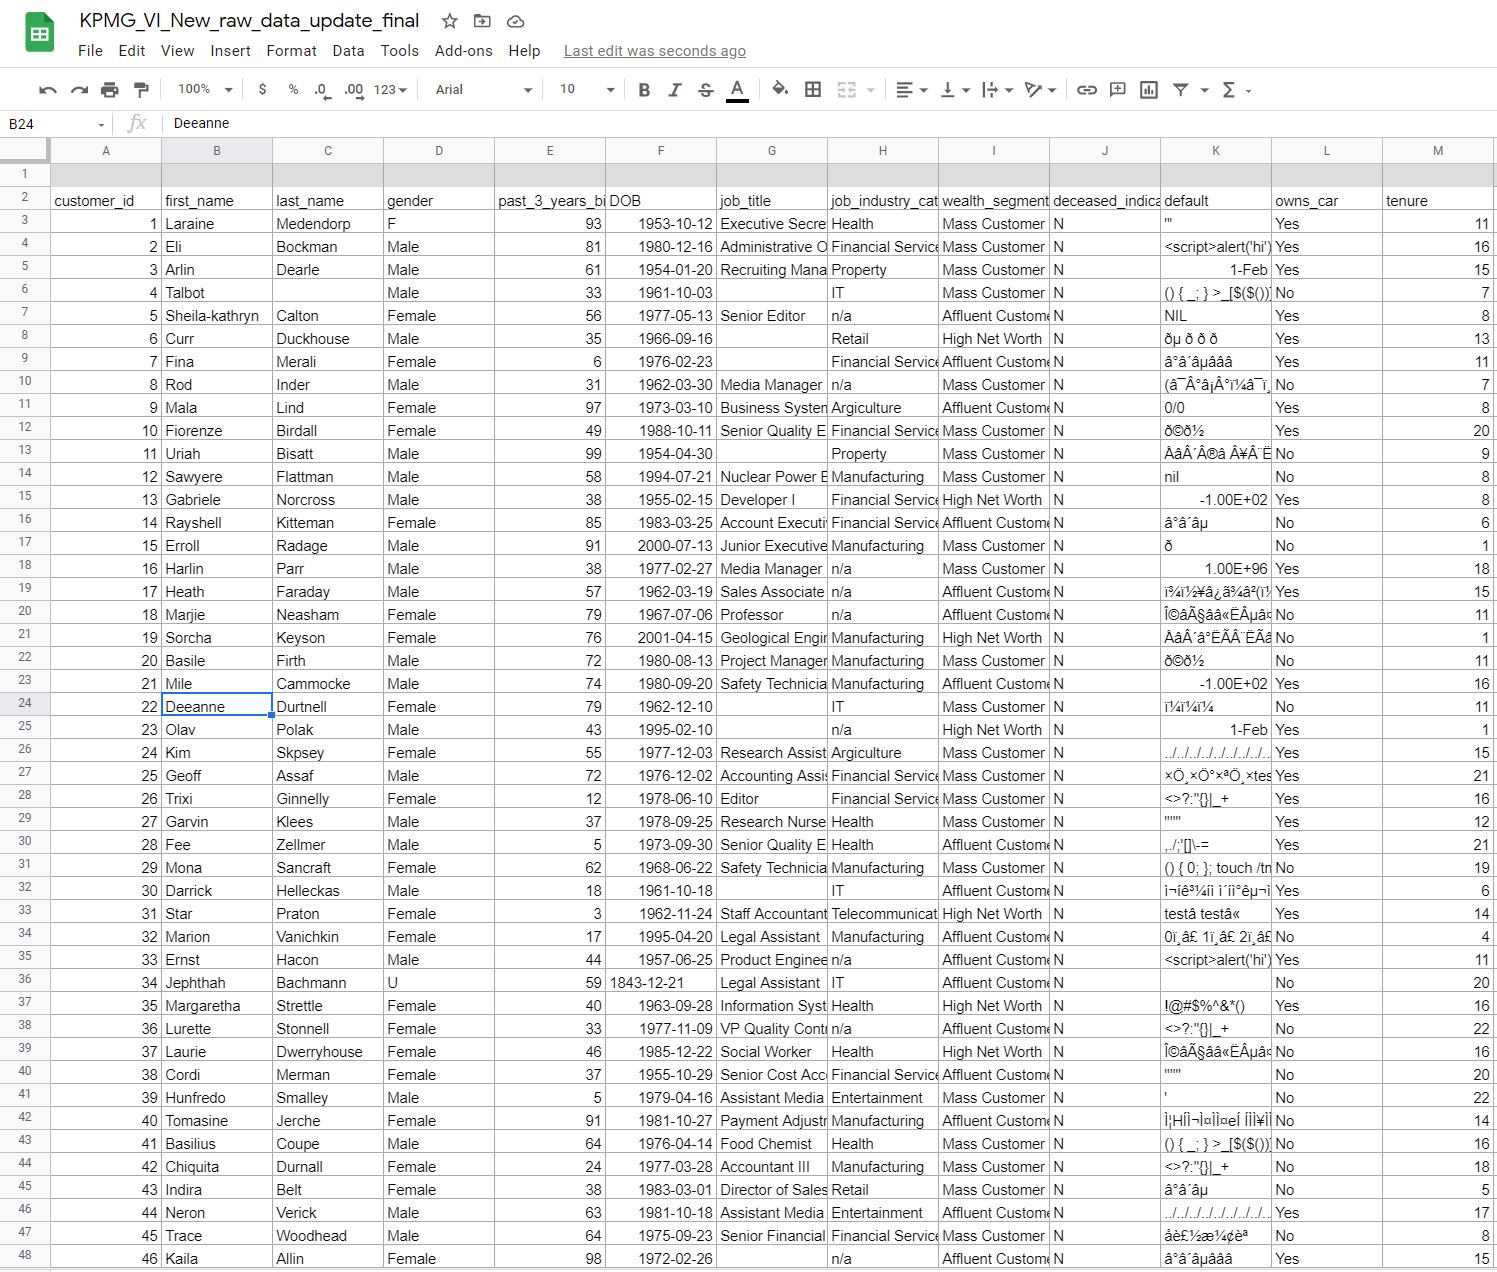Click the Insert comment icon
The image size is (1497, 1272).
pyautogui.click(x=1115, y=89)
